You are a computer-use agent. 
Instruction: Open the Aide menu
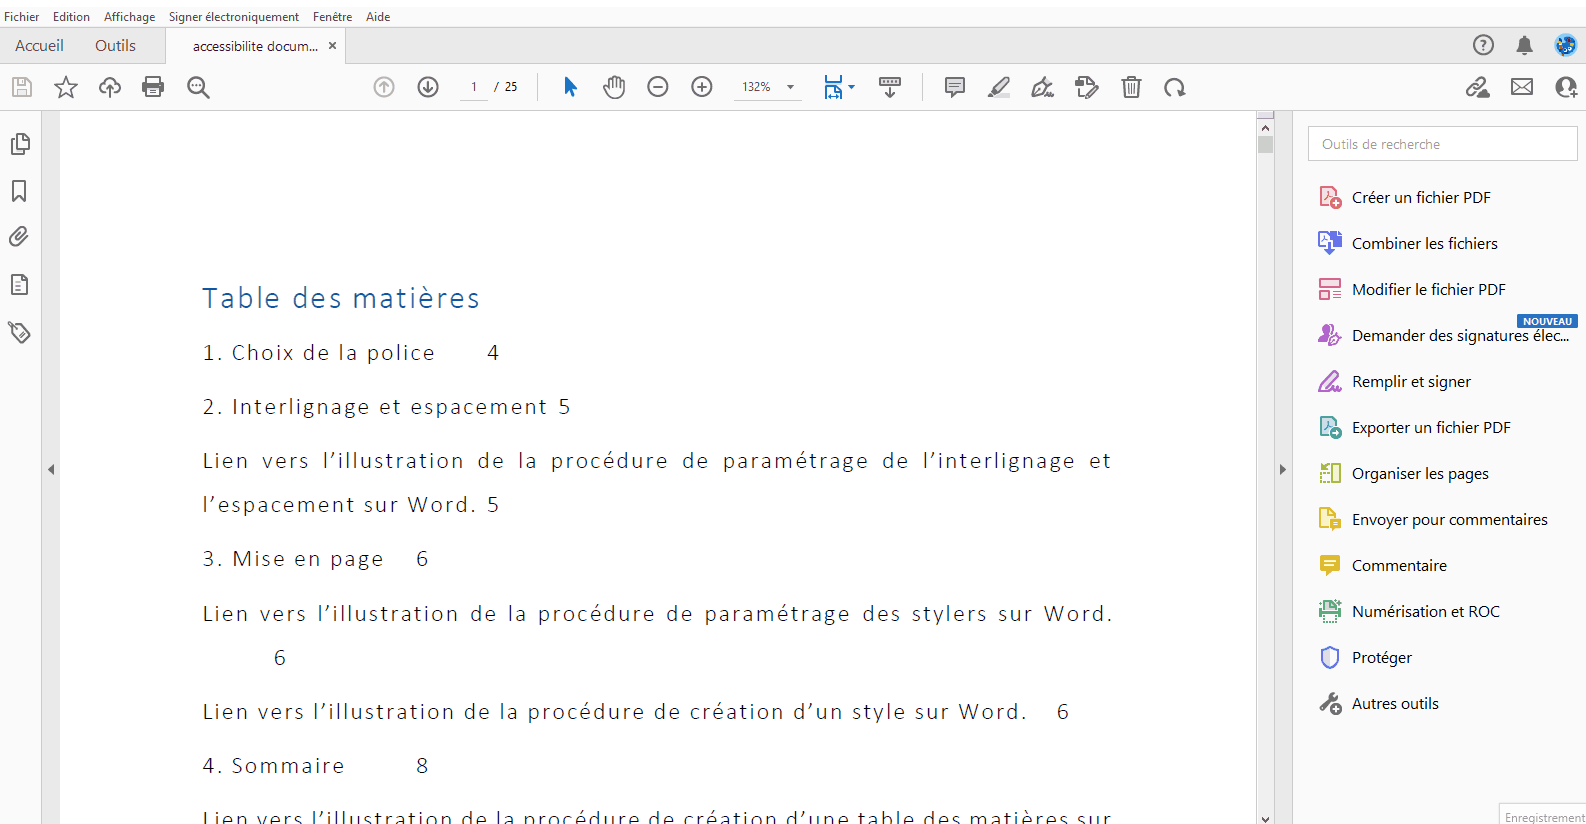(378, 17)
